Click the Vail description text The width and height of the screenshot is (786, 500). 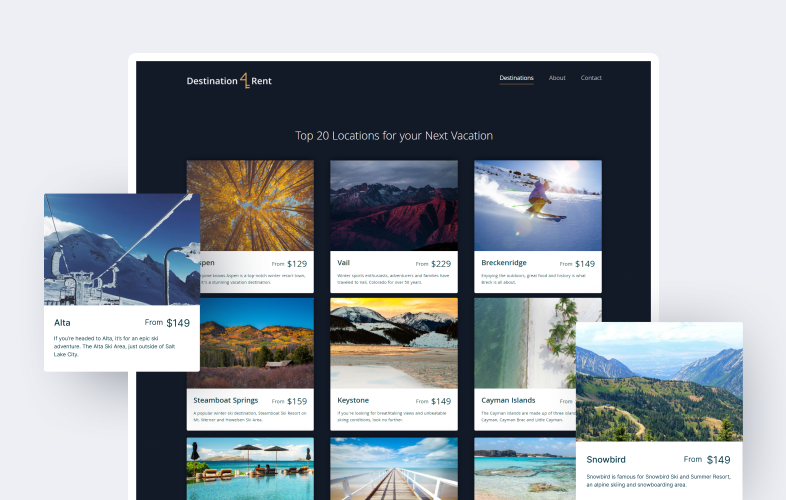(x=393, y=279)
